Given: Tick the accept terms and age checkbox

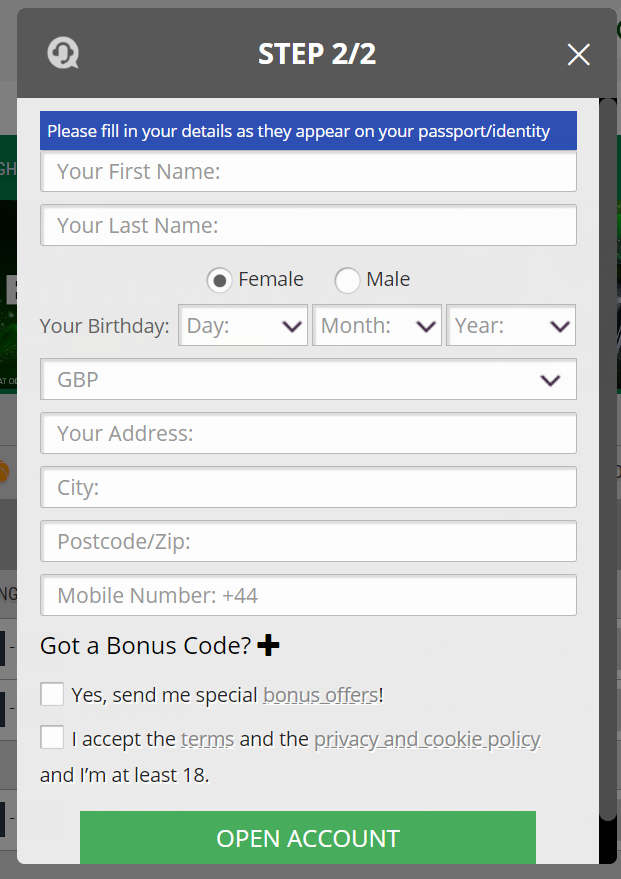Looking at the screenshot, I should pos(52,737).
